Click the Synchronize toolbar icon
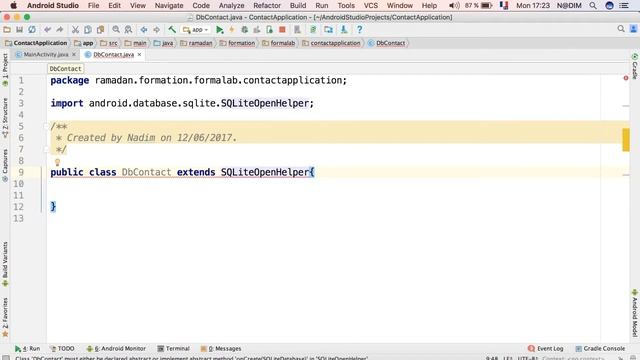This screenshot has height=360, width=640. click(x=32, y=30)
